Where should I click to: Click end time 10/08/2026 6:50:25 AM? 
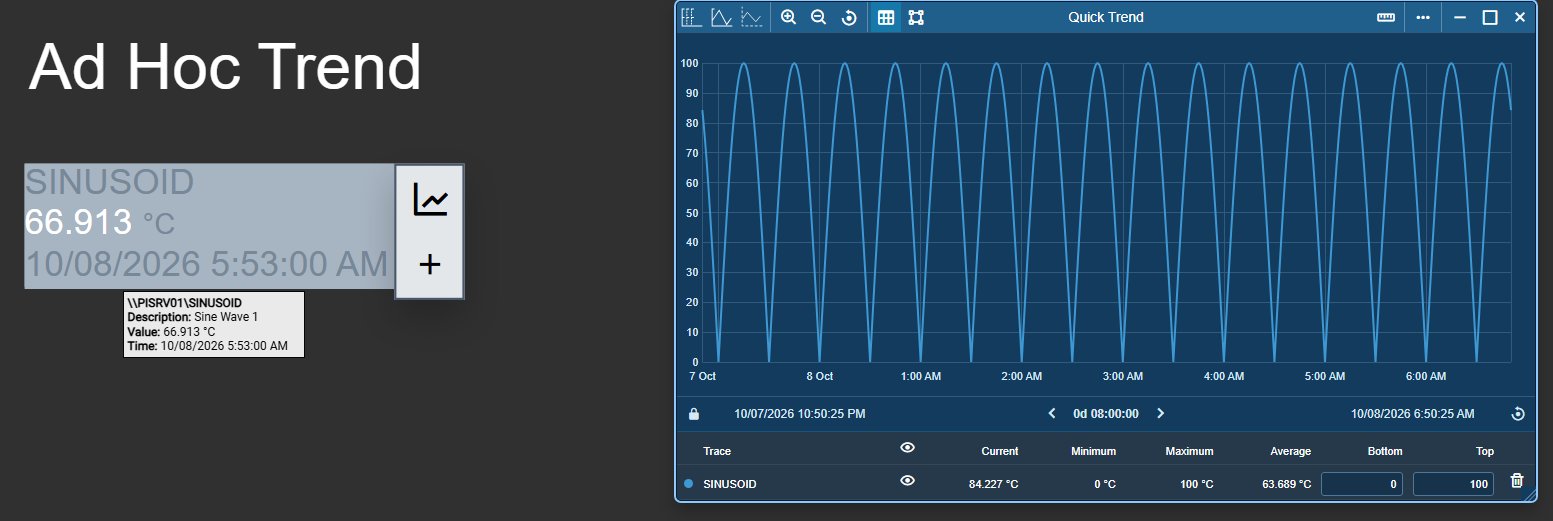coord(1412,413)
